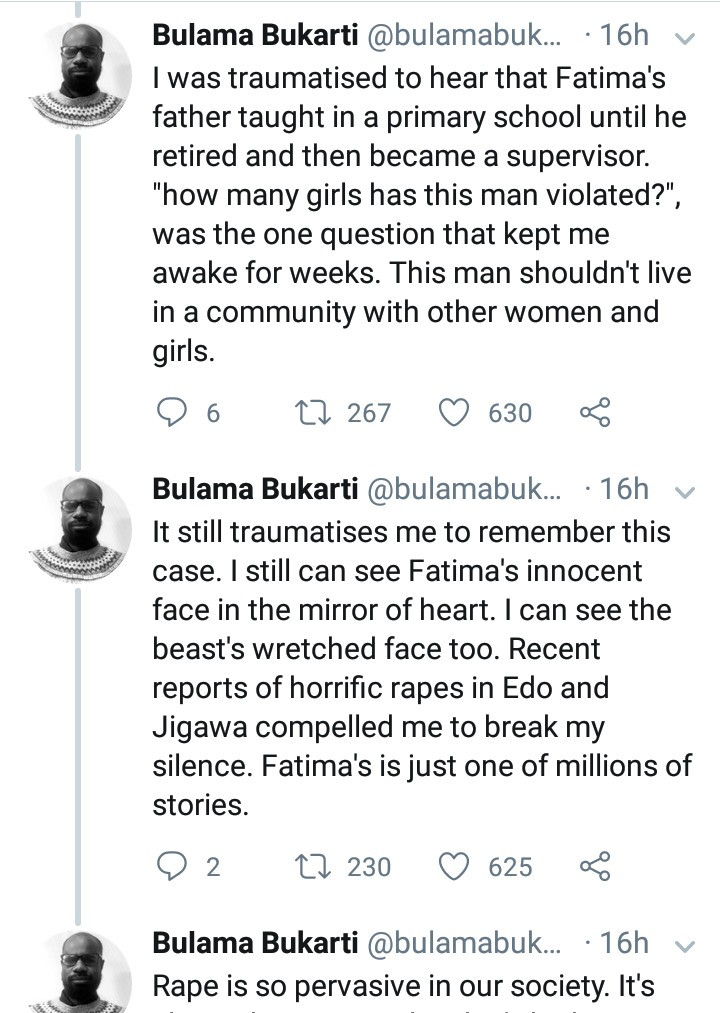Expand the second tweet's dropdown arrow
The width and height of the screenshot is (720, 1013).
point(685,491)
